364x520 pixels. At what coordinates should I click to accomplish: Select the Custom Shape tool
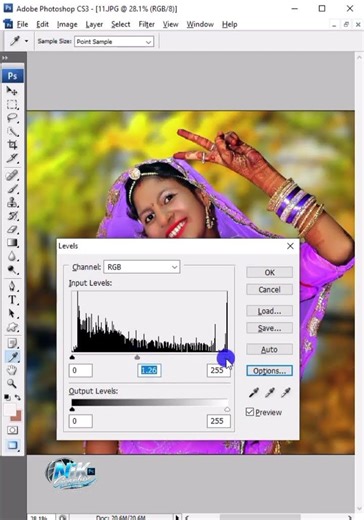click(x=12, y=327)
